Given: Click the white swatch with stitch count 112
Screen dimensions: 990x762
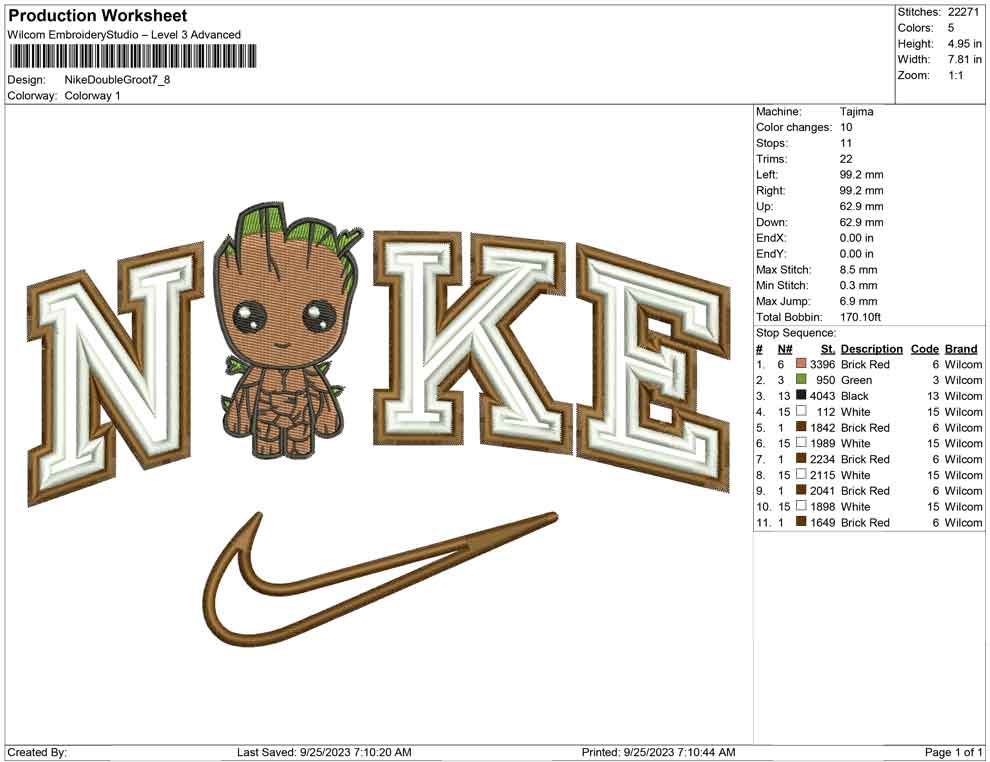Looking at the screenshot, I should [801, 411].
